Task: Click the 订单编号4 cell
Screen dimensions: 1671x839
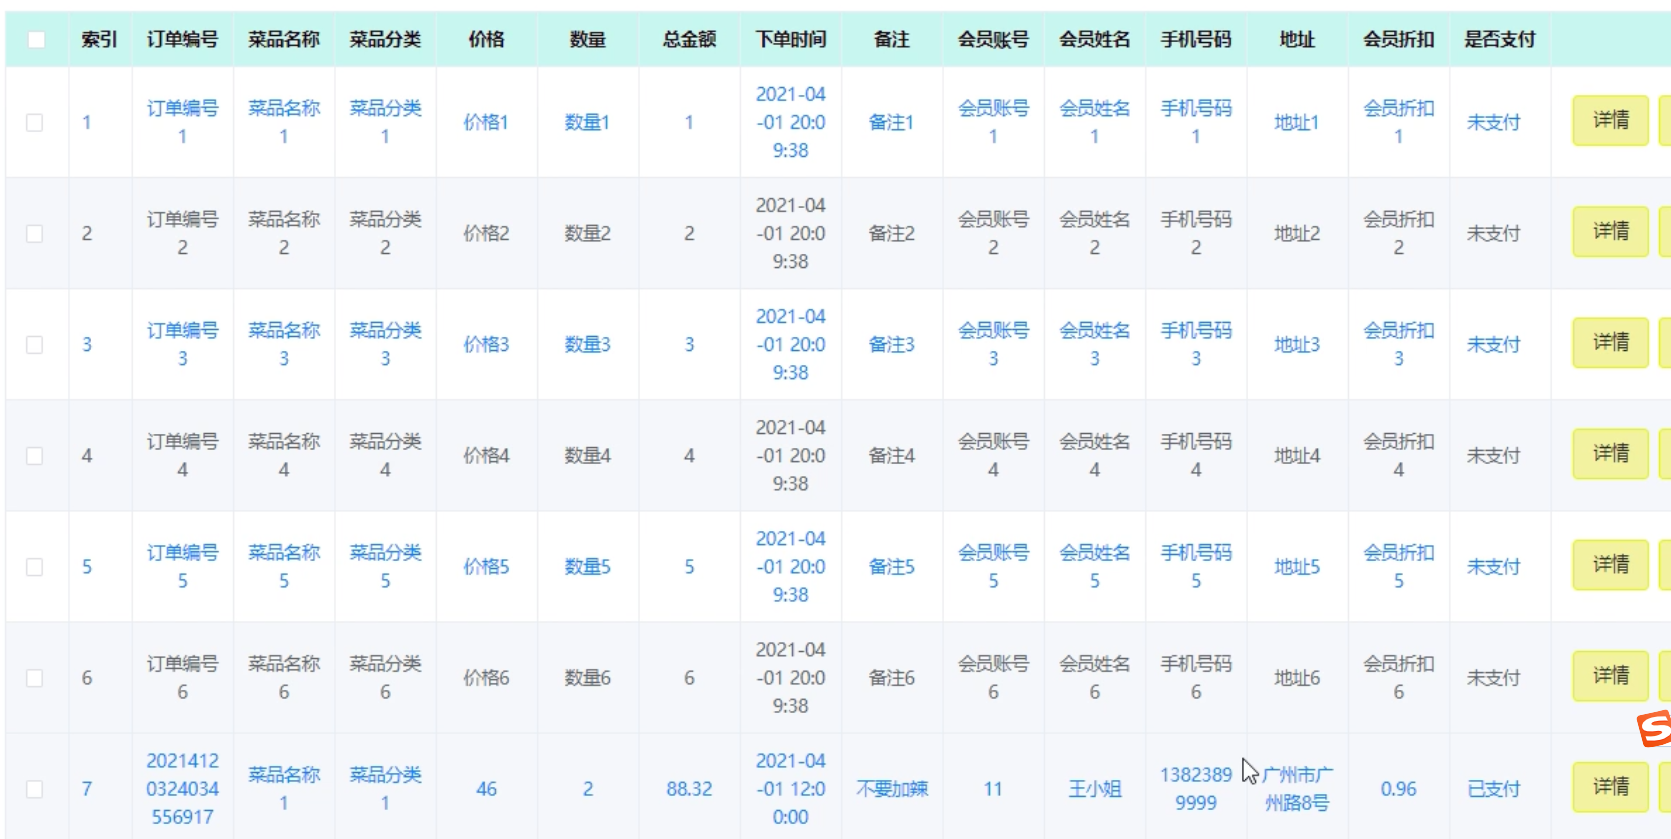Action: [182, 455]
